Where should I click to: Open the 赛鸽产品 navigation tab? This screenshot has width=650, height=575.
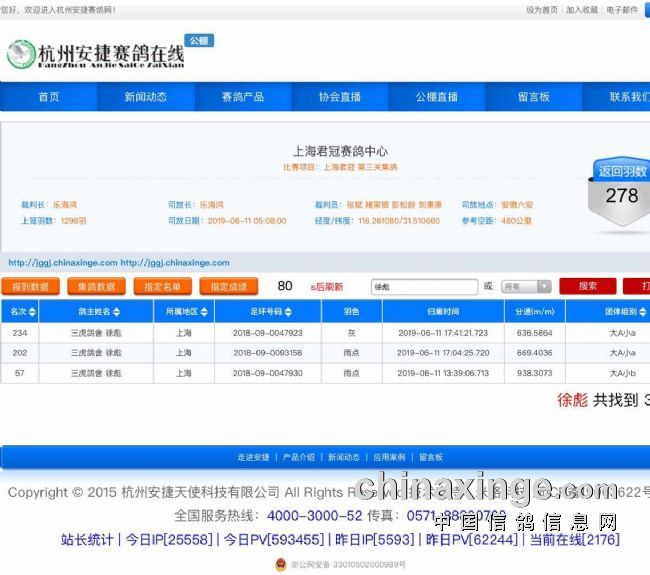tap(243, 97)
